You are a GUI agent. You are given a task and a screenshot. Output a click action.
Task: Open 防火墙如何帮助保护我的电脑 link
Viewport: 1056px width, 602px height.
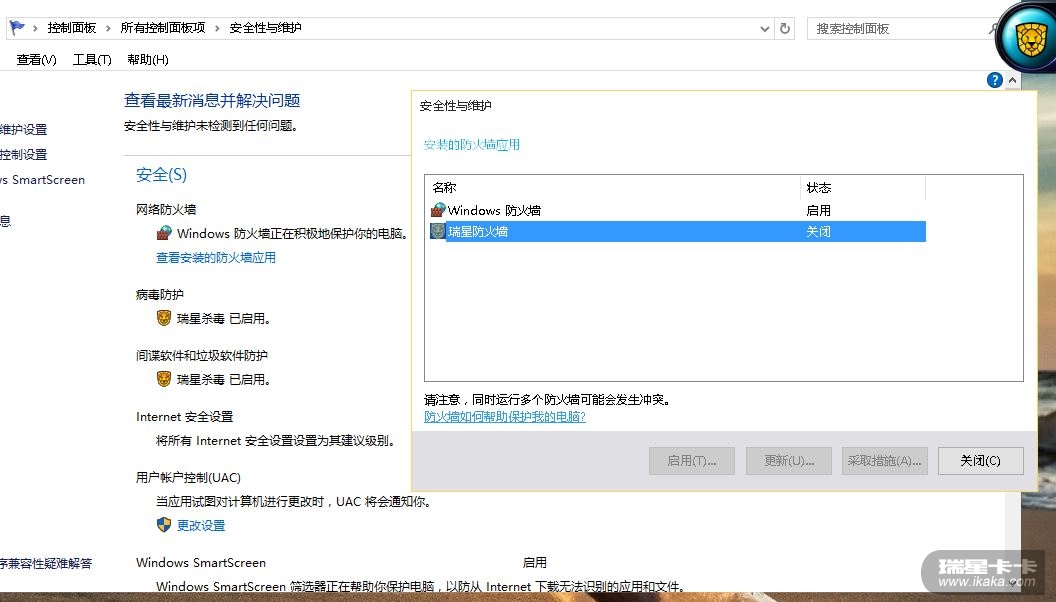(504, 417)
